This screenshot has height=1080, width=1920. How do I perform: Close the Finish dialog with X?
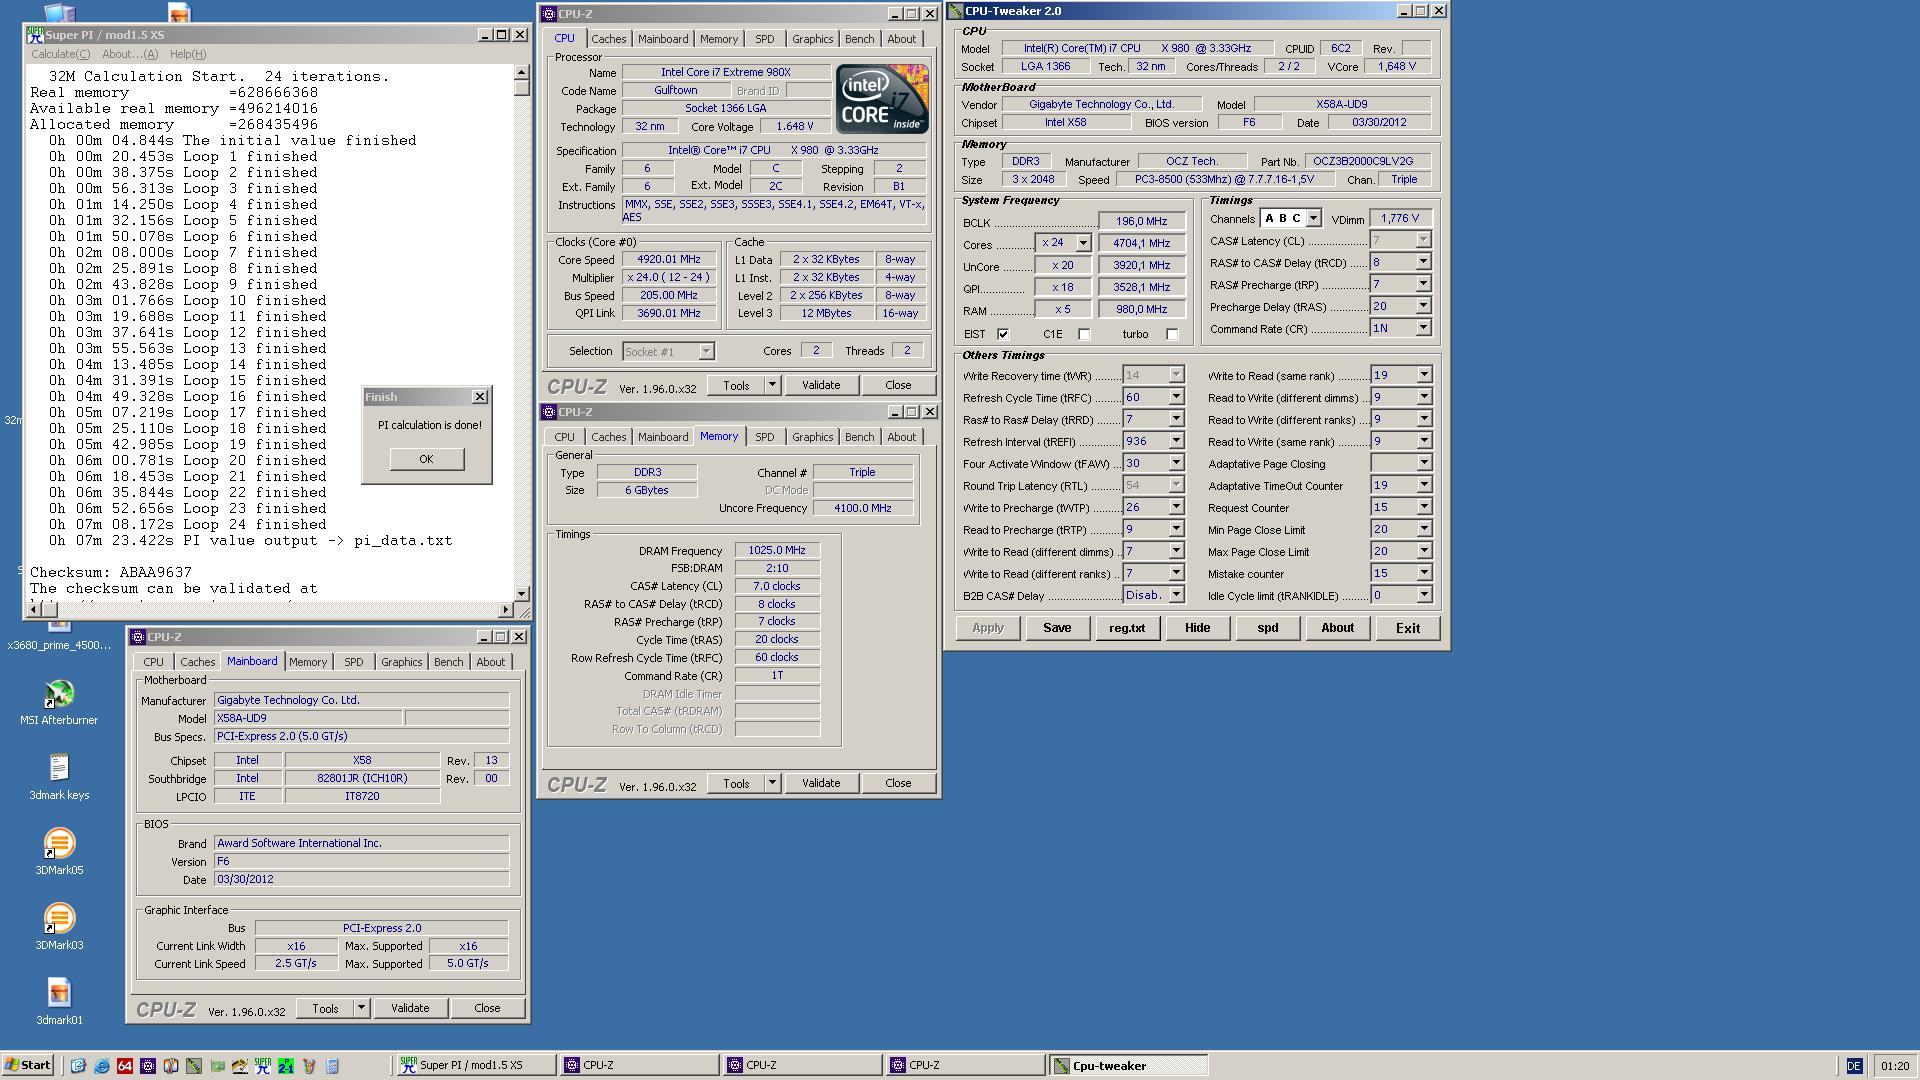point(480,397)
